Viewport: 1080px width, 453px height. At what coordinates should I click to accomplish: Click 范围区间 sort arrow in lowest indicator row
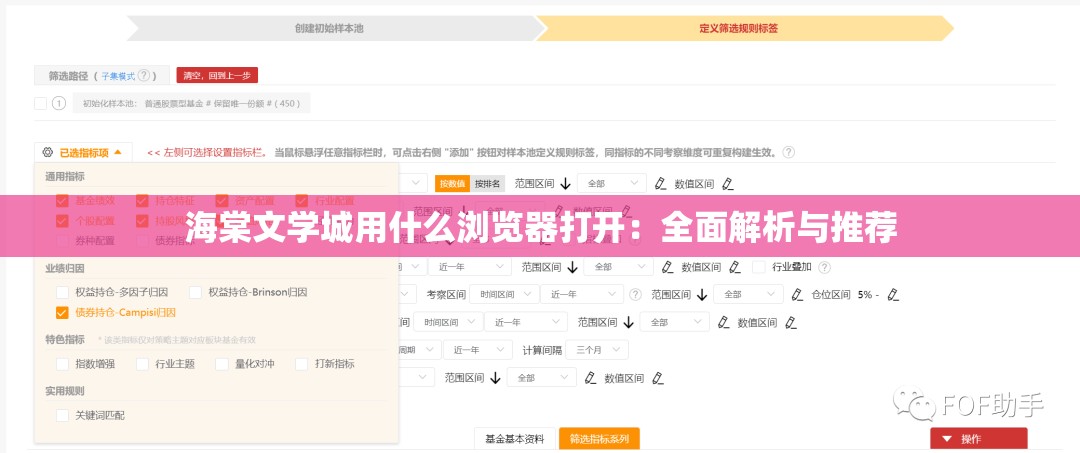[495, 378]
